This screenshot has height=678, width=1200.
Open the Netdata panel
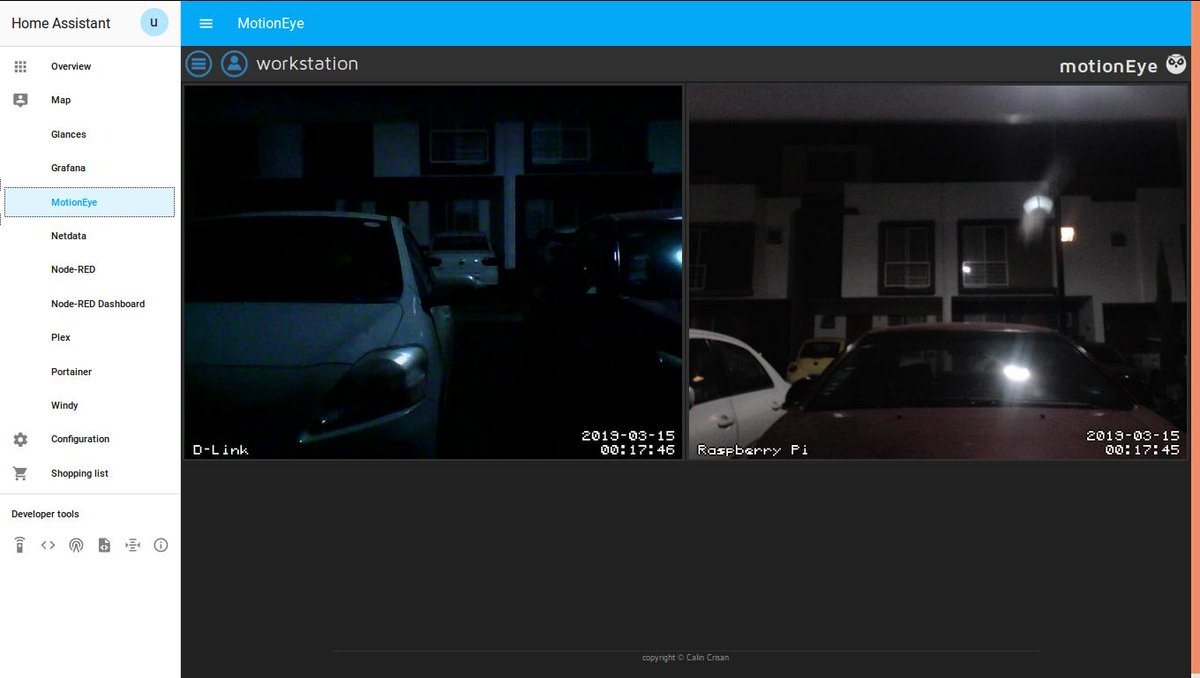(x=90, y=236)
